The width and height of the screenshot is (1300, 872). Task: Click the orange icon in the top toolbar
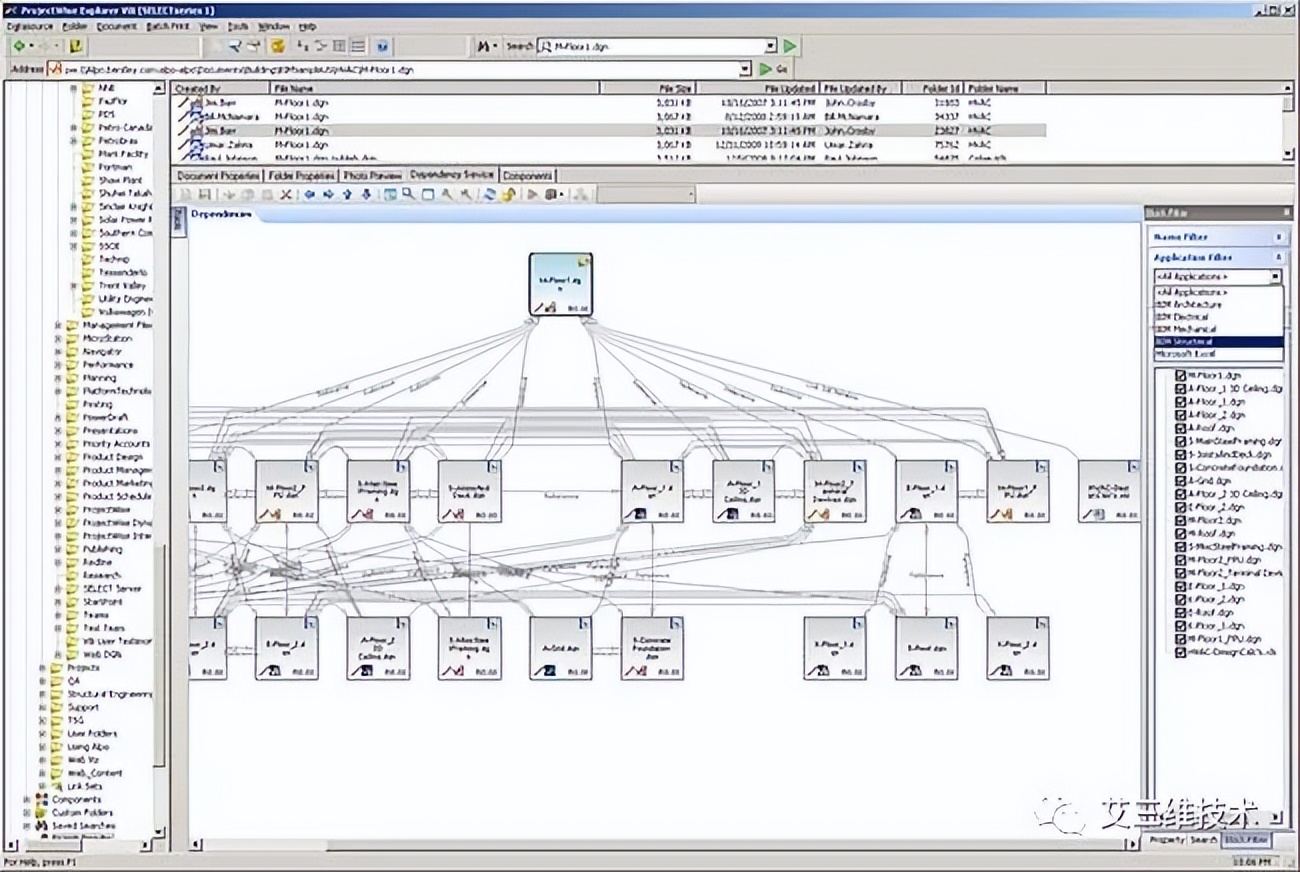click(x=279, y=46)
